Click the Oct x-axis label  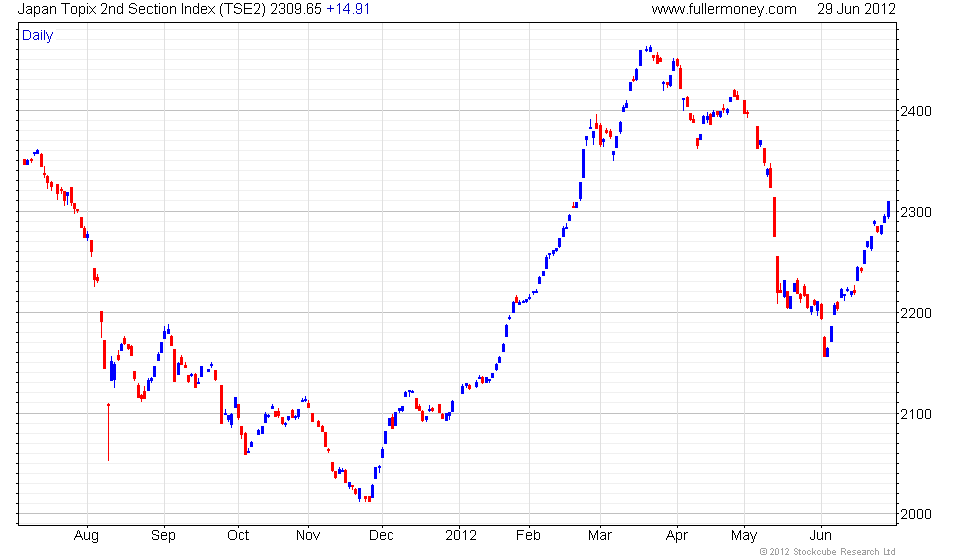click(238, 536)
